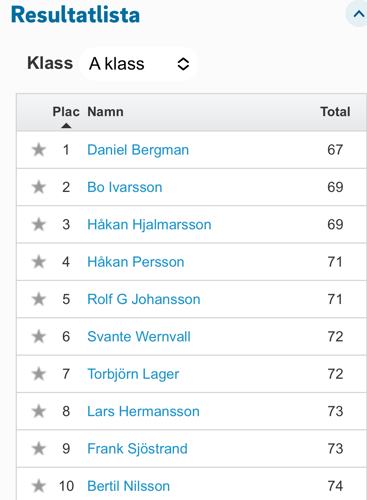Click the up-down arrows in class selector
Screen dimensions: 367x500
(x=183, y=64)
